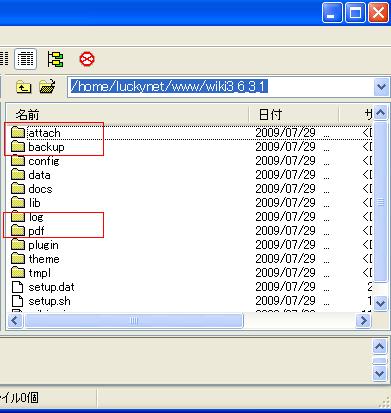Click the horizontal scrollbar right arrow
Screen dimensions: 391x413
click(363, 321)
